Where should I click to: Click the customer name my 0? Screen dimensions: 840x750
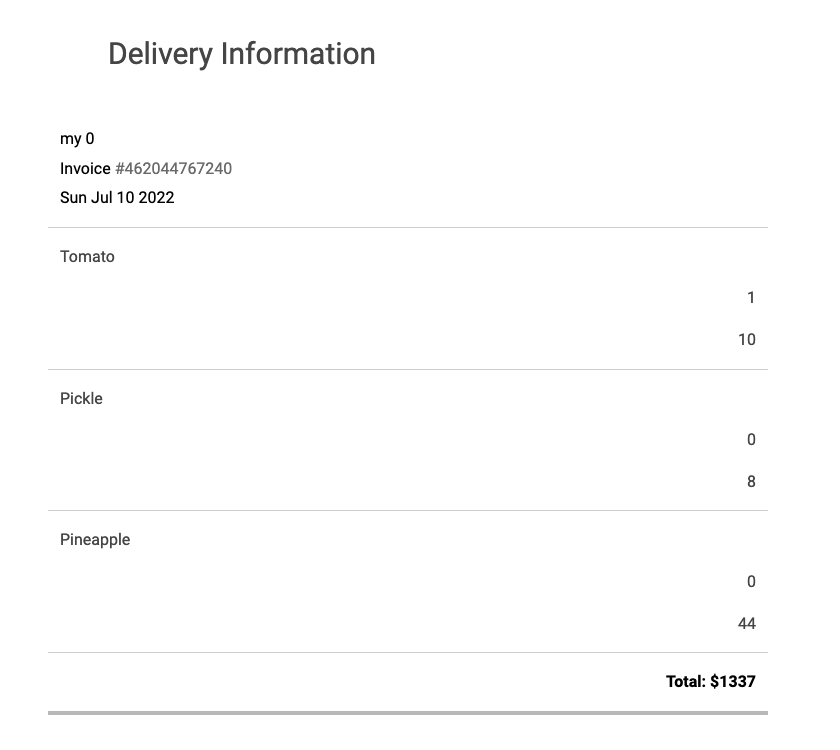77,139
